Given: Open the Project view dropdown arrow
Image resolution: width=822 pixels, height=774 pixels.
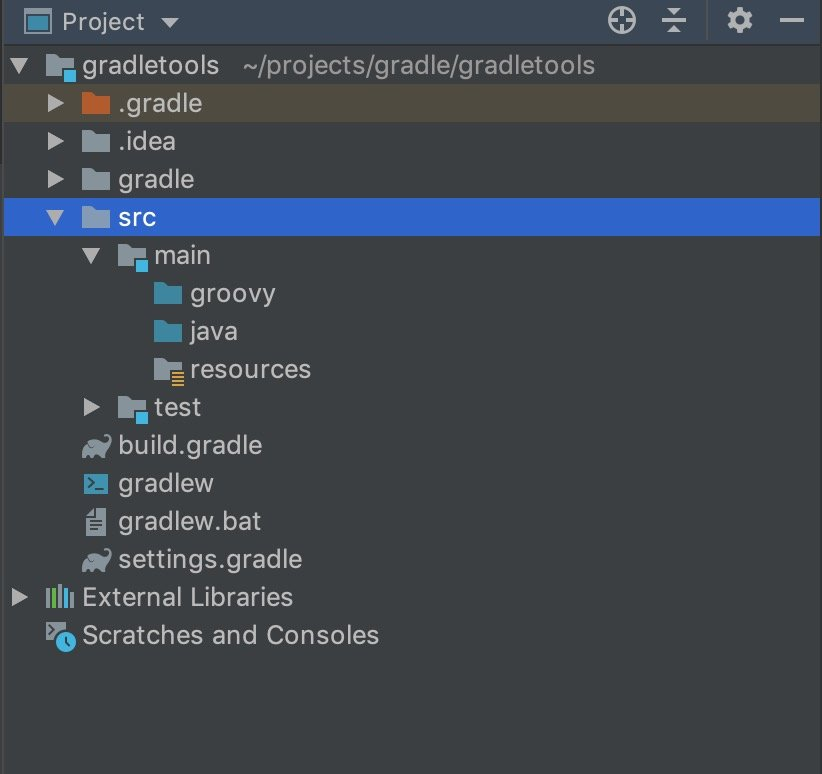Looking at the screenshot, I should 170,23.
